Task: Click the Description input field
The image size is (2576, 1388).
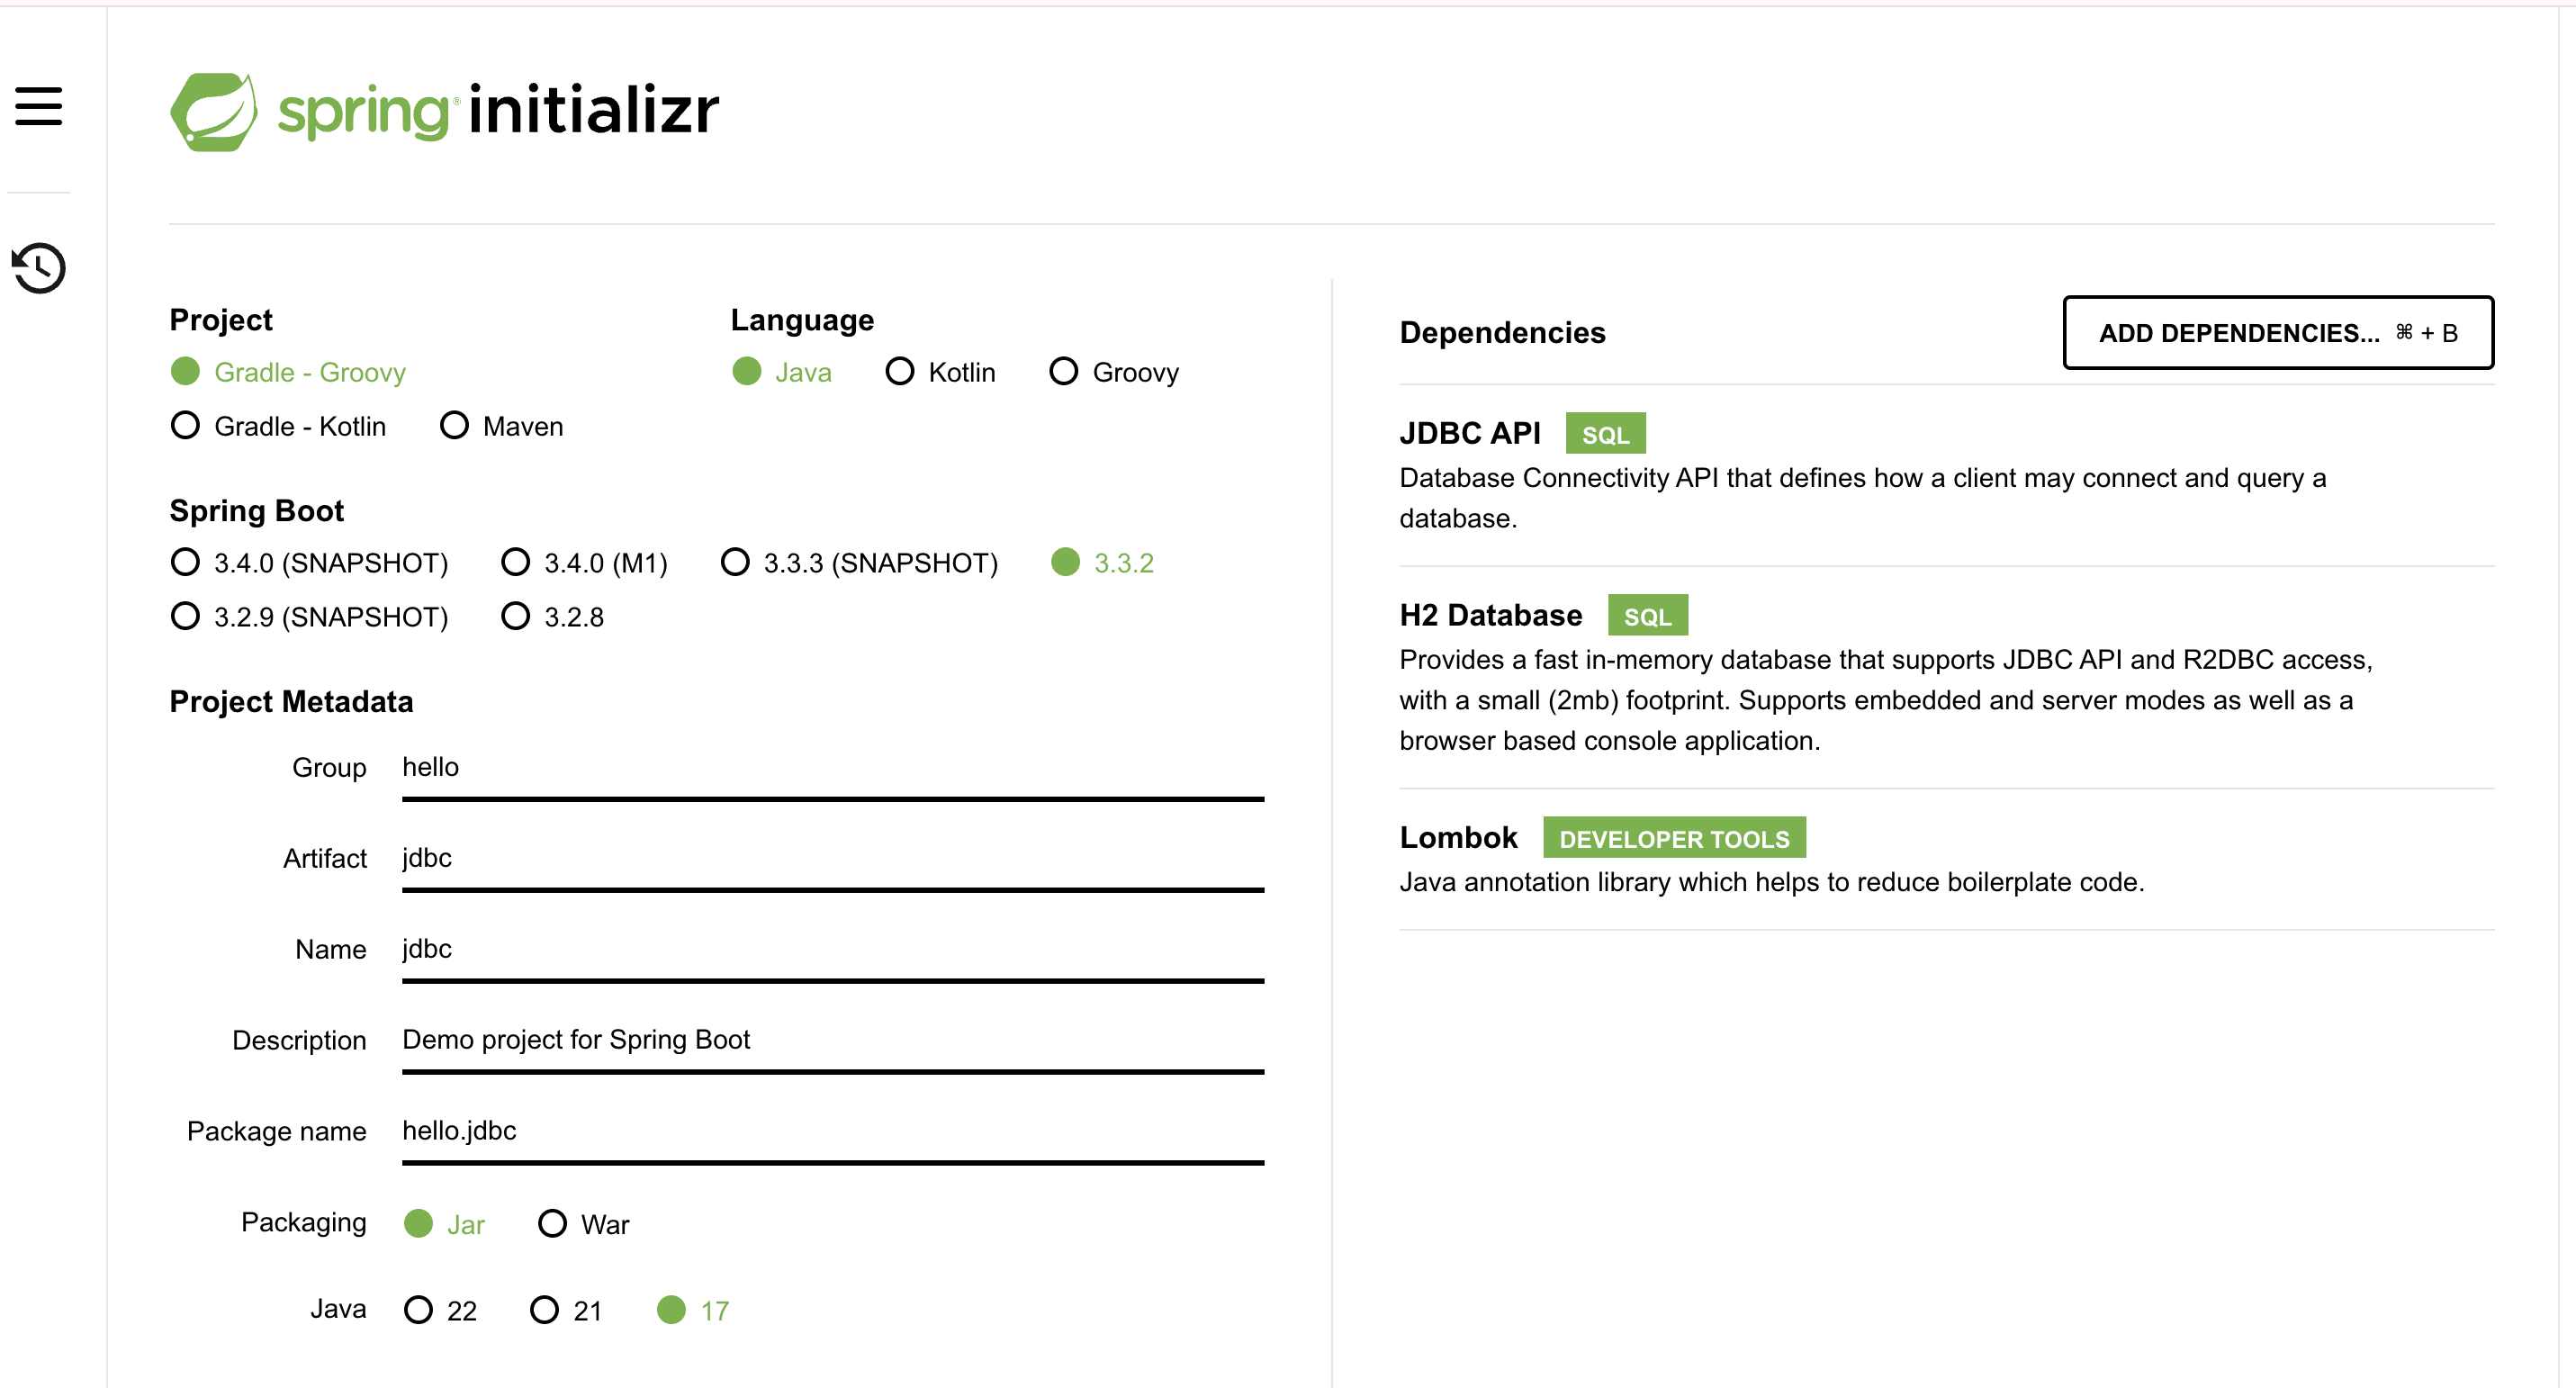Action: (x=832, y=1040)
